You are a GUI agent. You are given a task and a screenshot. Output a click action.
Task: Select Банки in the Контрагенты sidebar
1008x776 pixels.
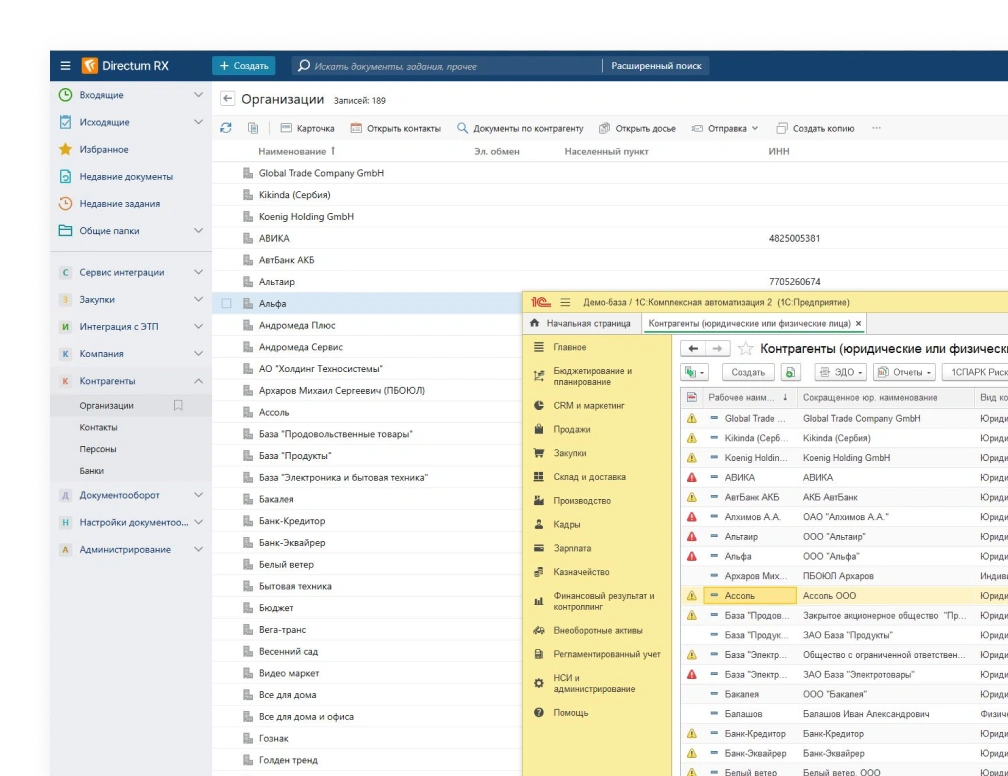pos(92,470)
